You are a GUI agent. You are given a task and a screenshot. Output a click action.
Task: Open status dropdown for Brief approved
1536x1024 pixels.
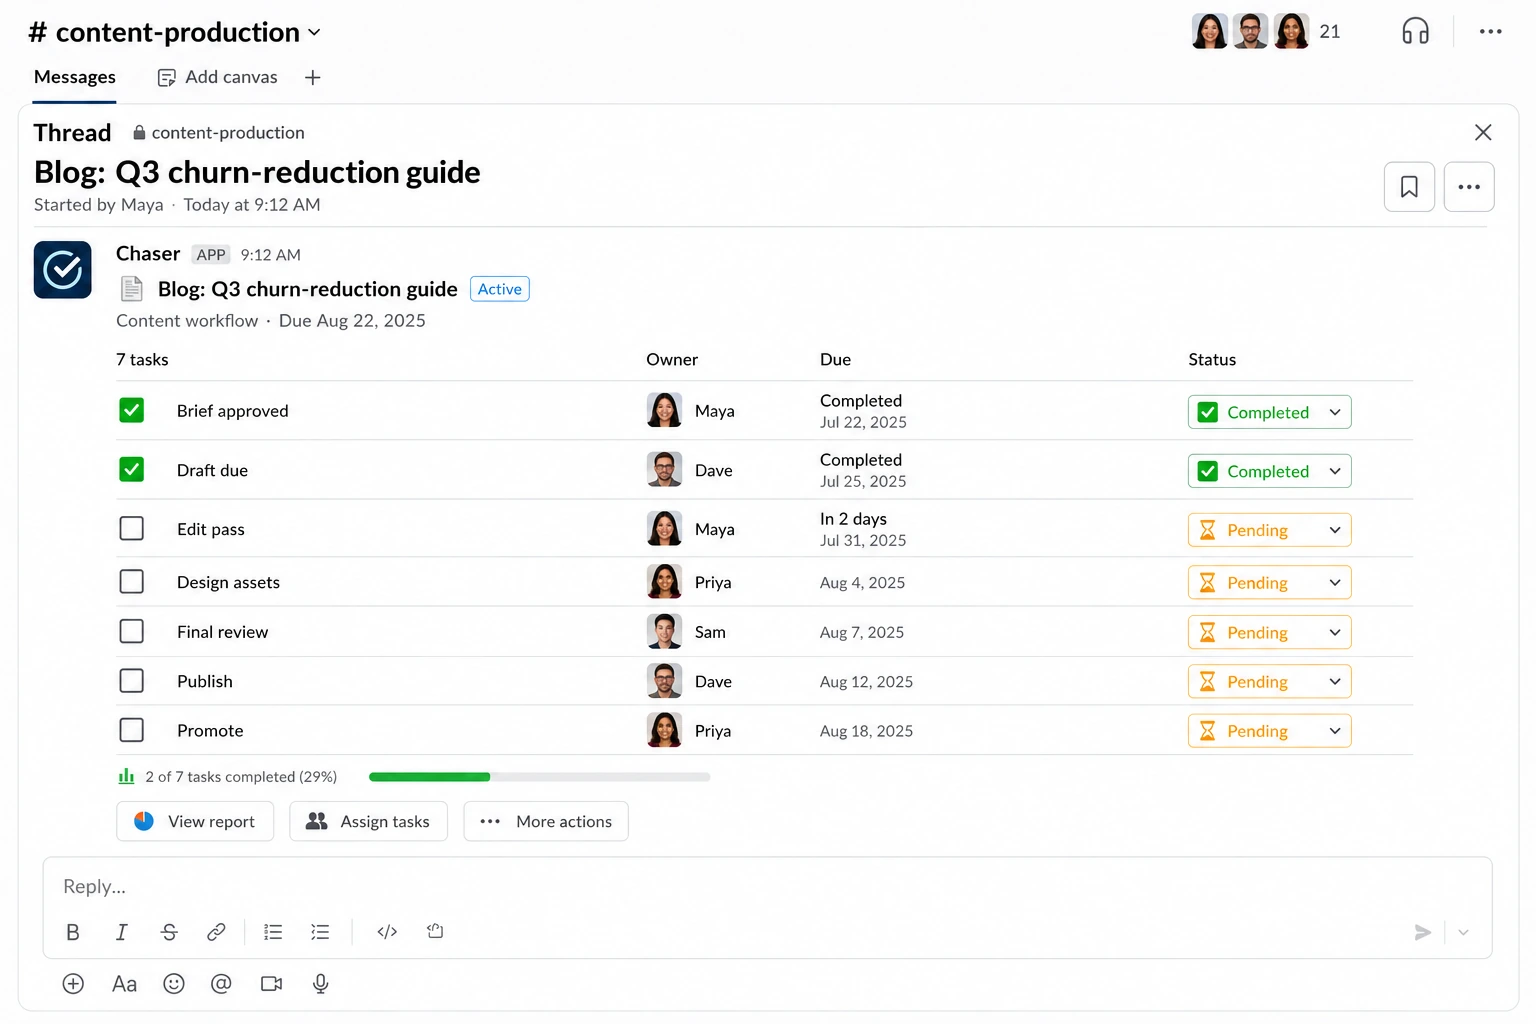click(x=1269, y=412)
